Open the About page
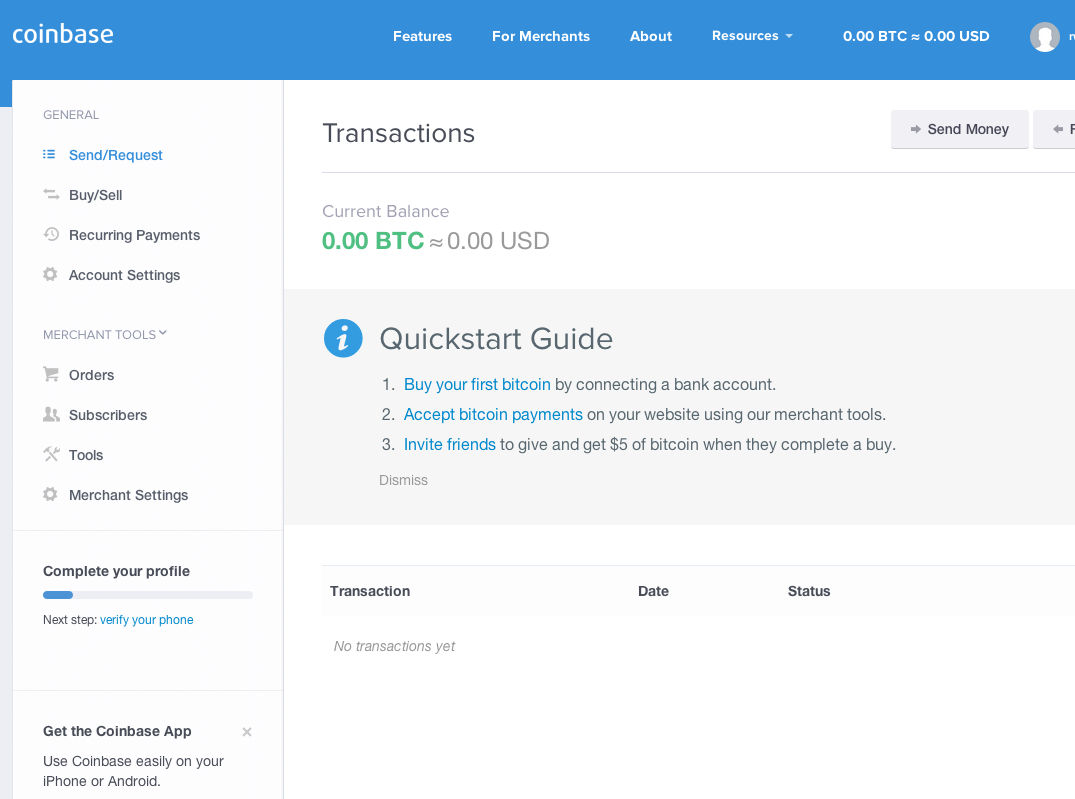The image size is (1075, 799). (651, 36)
